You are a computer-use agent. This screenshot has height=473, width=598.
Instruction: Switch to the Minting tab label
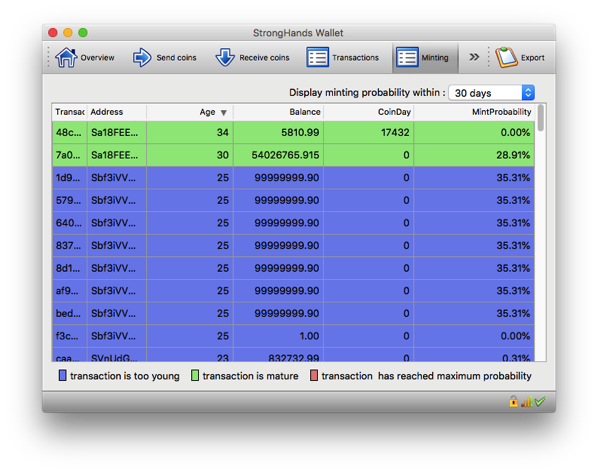coord(435,58)
